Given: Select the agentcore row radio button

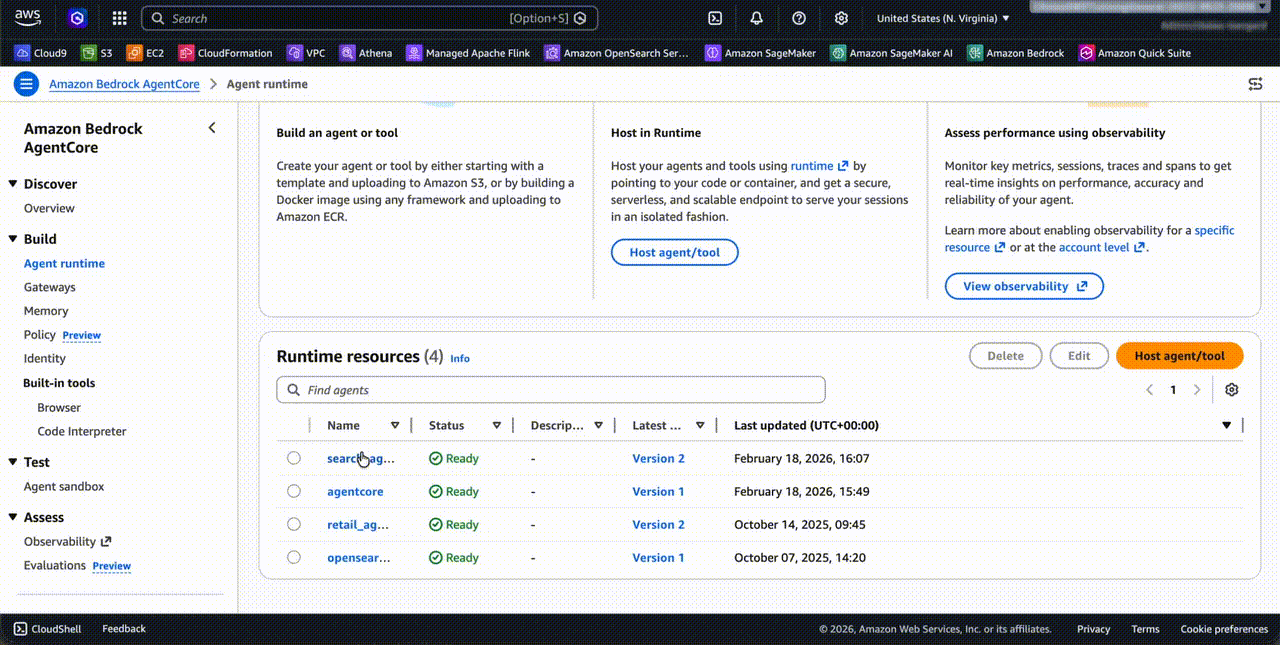Looking at the screenshot, I should (293, 491).
